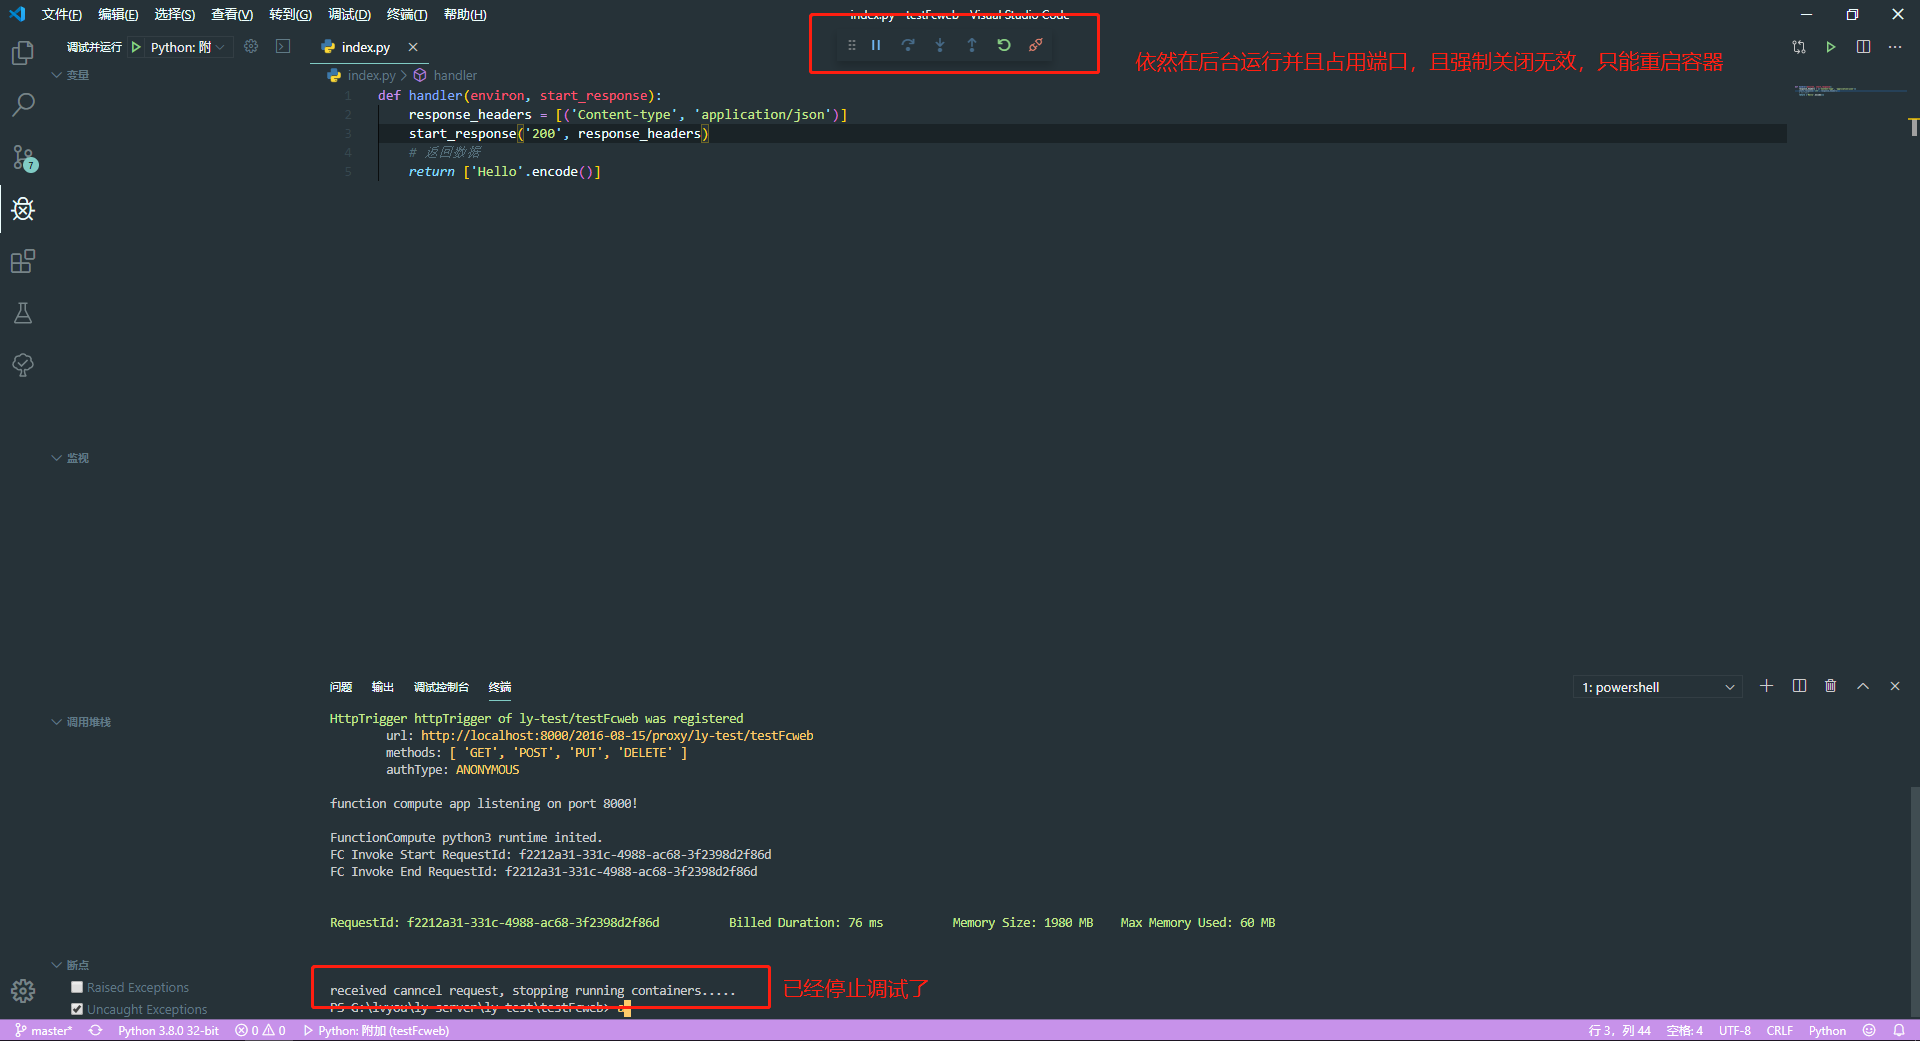This screenshot has height=1041, width=1920.
Task: Kill the terminal using the trash icon
Action: 1830,686
